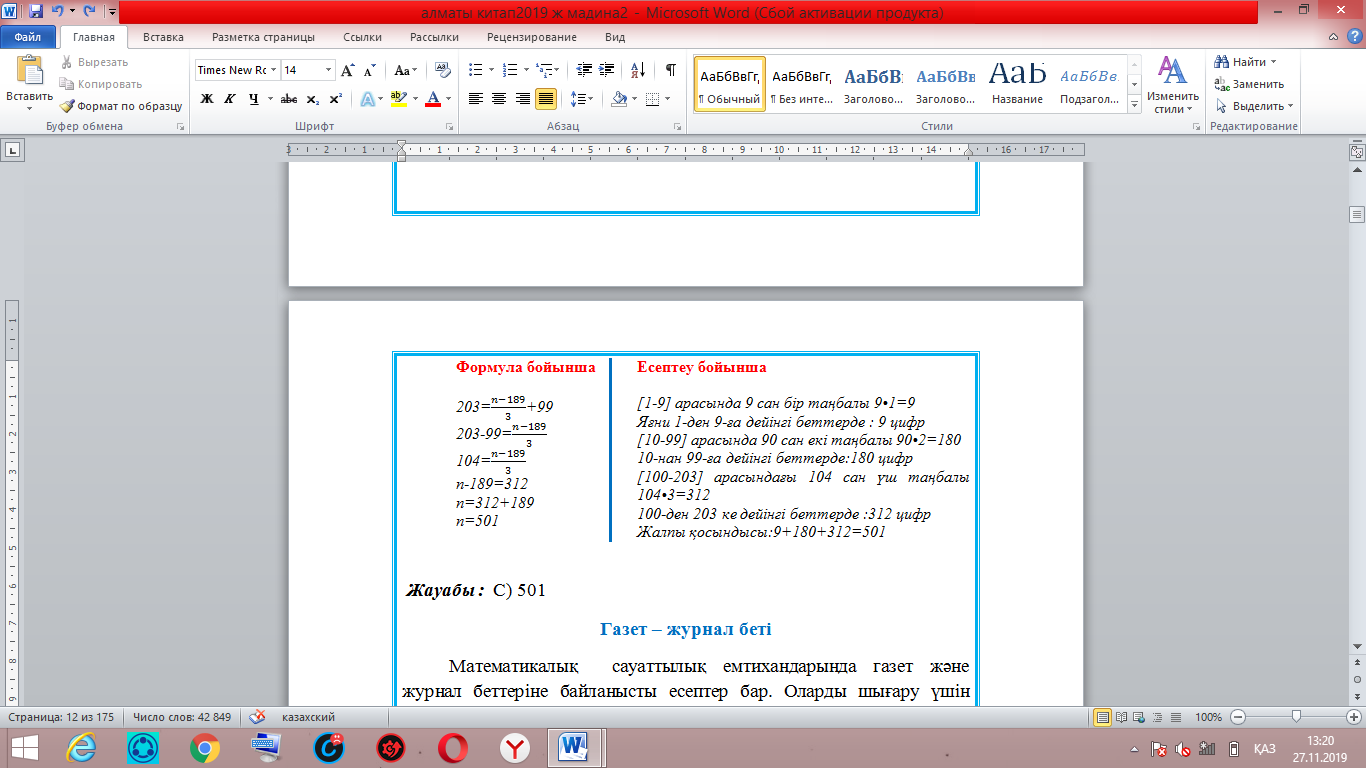The width and height of the screenshot is (1366, 768).
Task: Open the Файл tab
Action: click(x=27, y=37)
